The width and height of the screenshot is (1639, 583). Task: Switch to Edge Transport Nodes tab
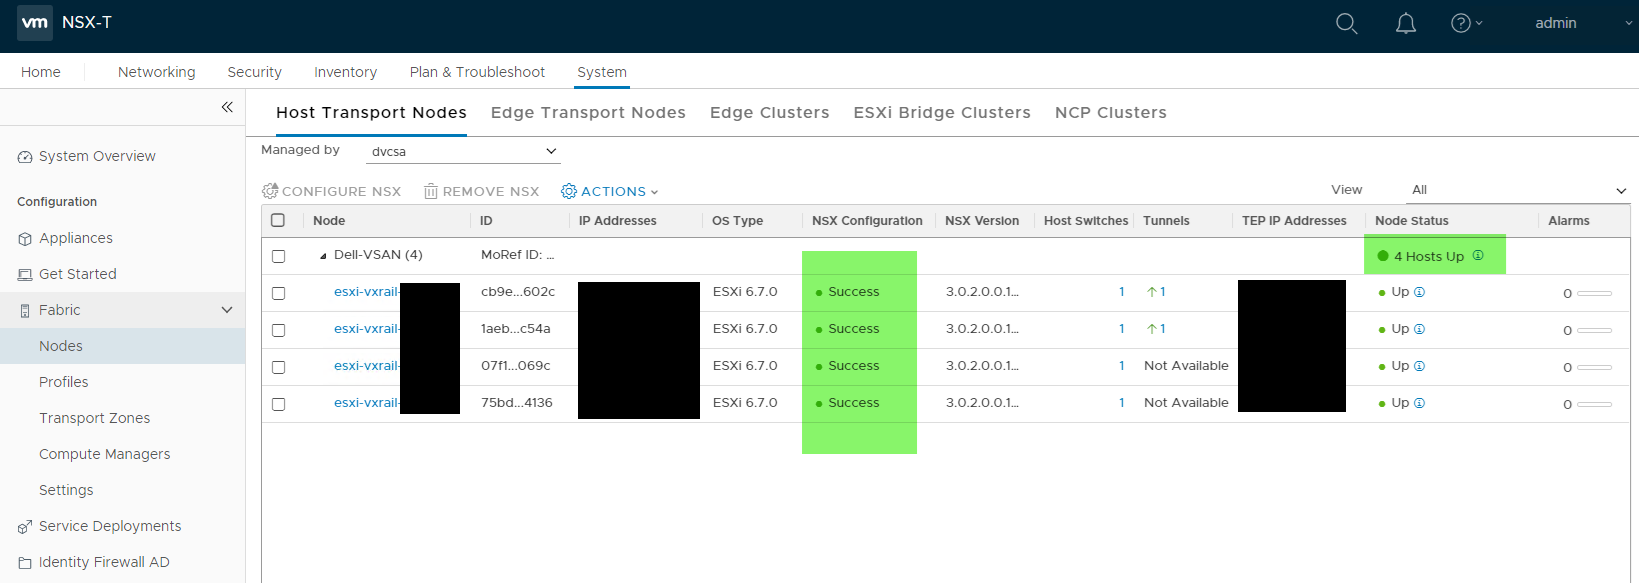click(588, 112)
